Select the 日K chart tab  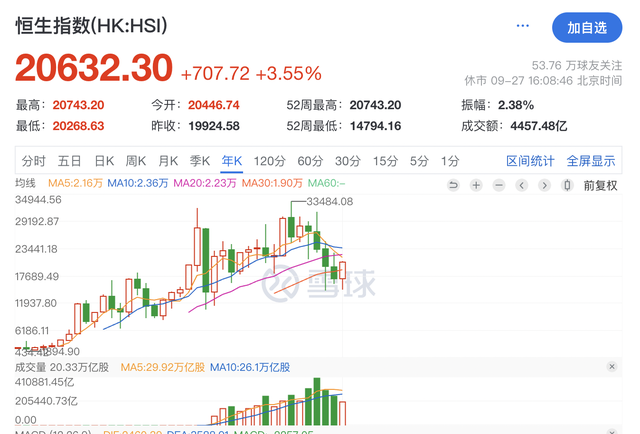[104, 161]
